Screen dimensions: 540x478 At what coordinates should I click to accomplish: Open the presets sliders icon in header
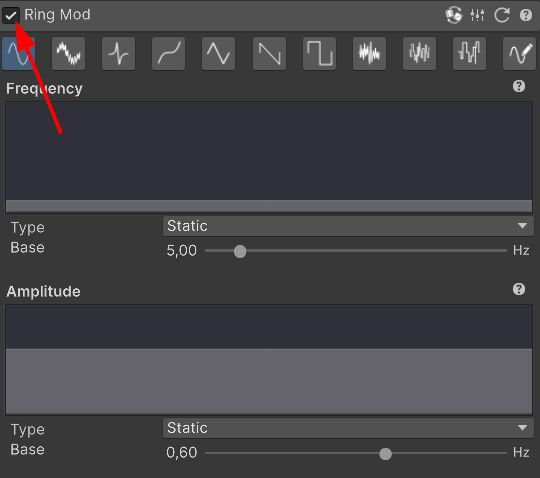tap(477, 15)
